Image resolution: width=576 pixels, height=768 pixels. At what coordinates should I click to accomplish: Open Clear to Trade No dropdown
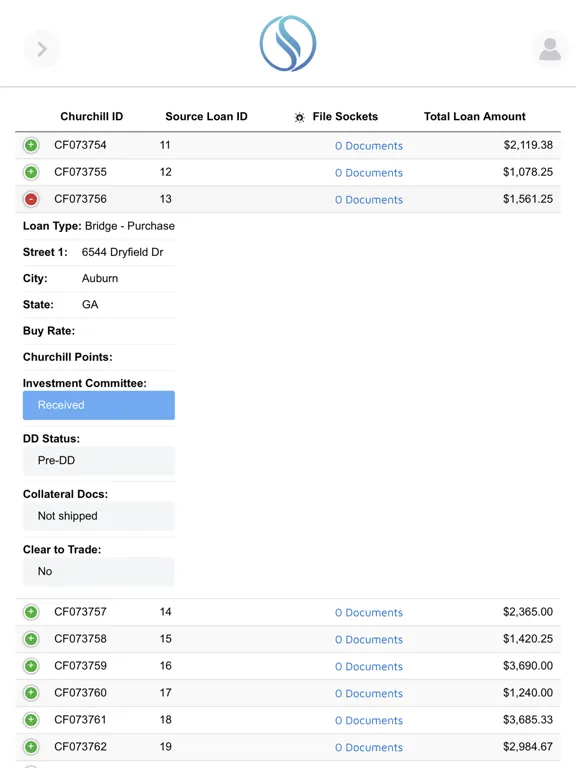point(99,571)
